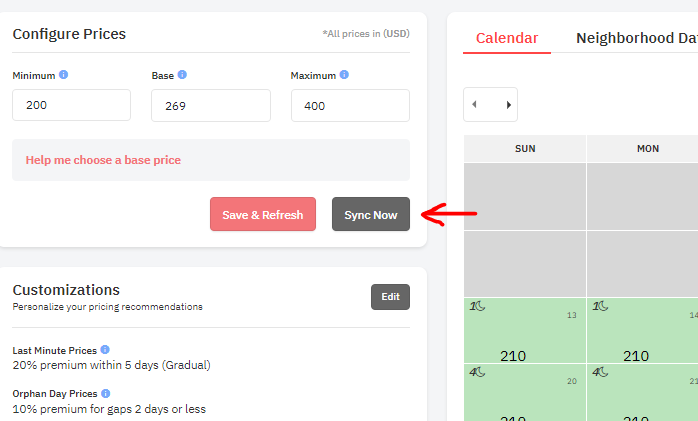Click moon icon on Monday the 14th

[602, 306]
